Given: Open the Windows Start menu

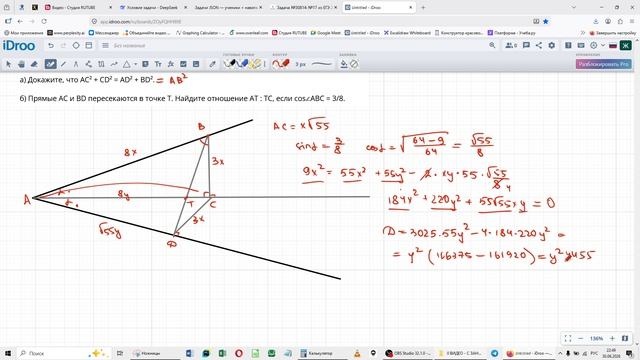Looking at the screenshot, I should (x=8, y=353).
